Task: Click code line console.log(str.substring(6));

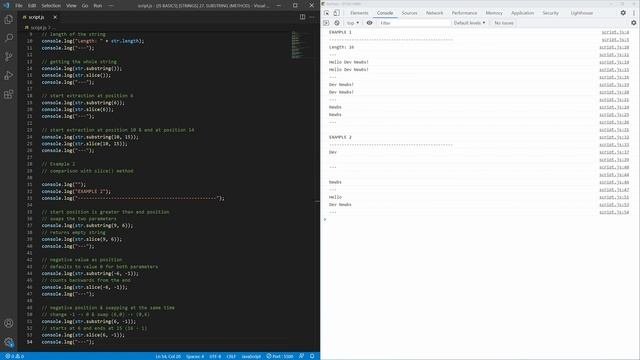Action: click(x=83, y=103)
